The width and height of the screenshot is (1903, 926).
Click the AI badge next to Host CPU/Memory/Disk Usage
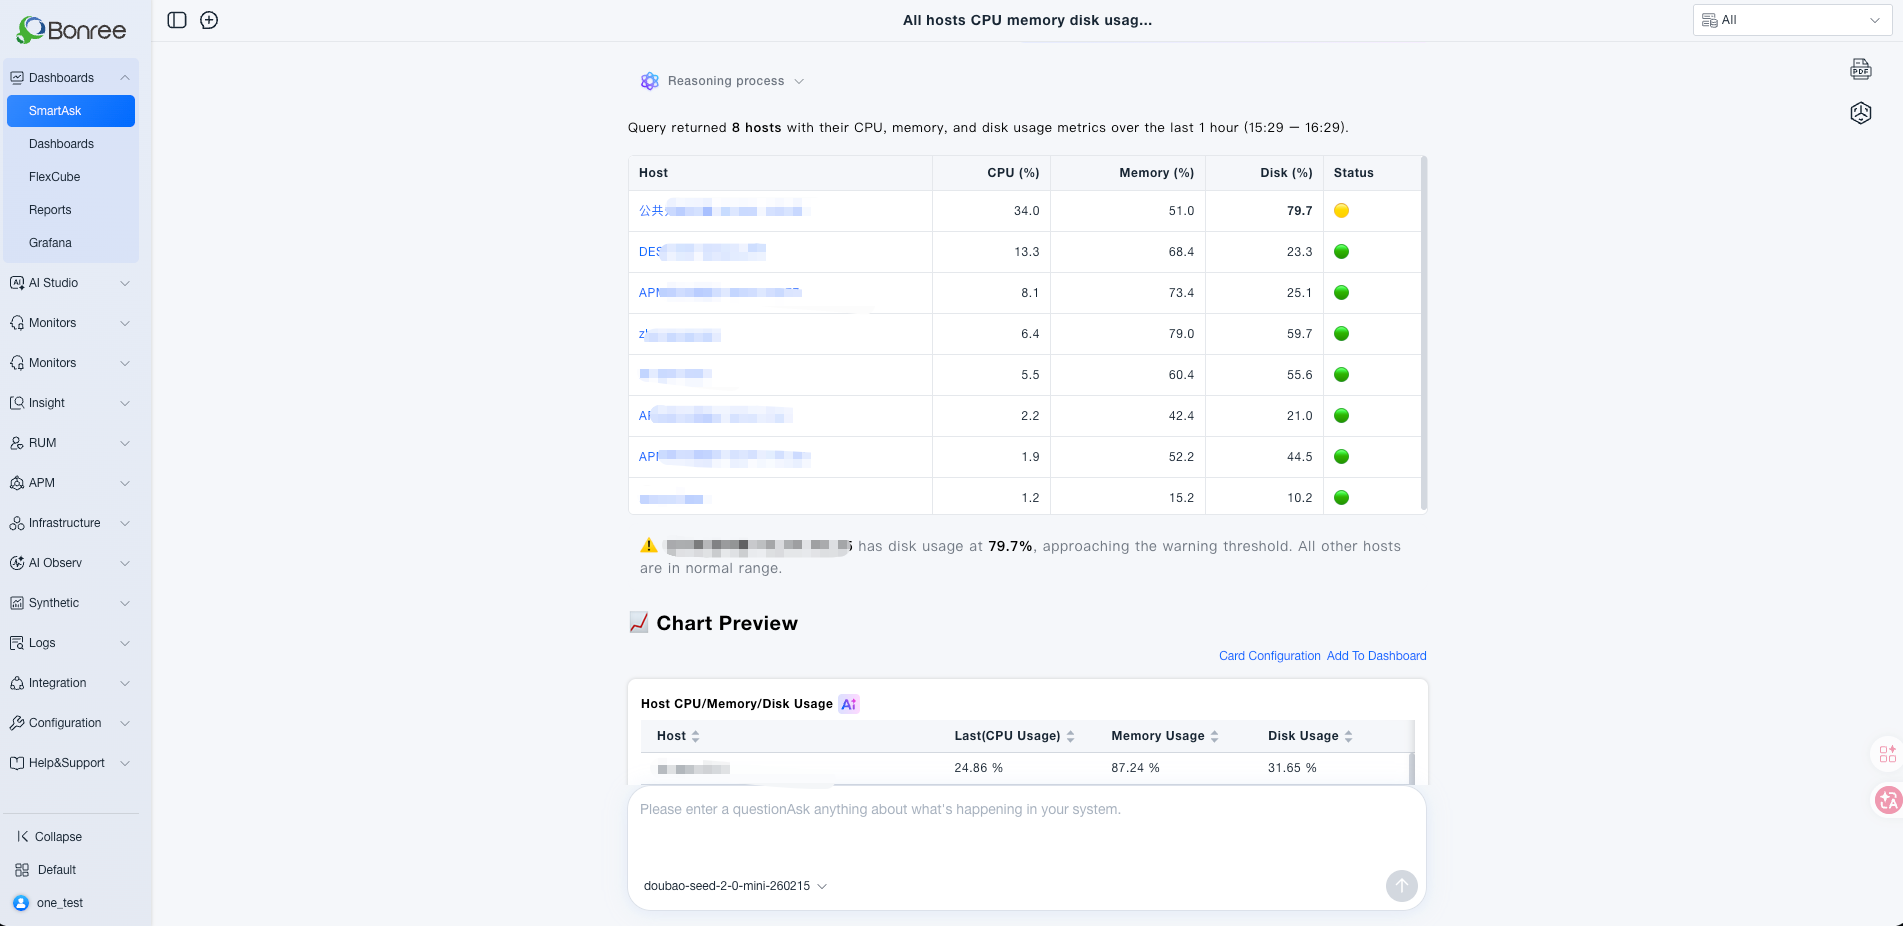(849, 704)
